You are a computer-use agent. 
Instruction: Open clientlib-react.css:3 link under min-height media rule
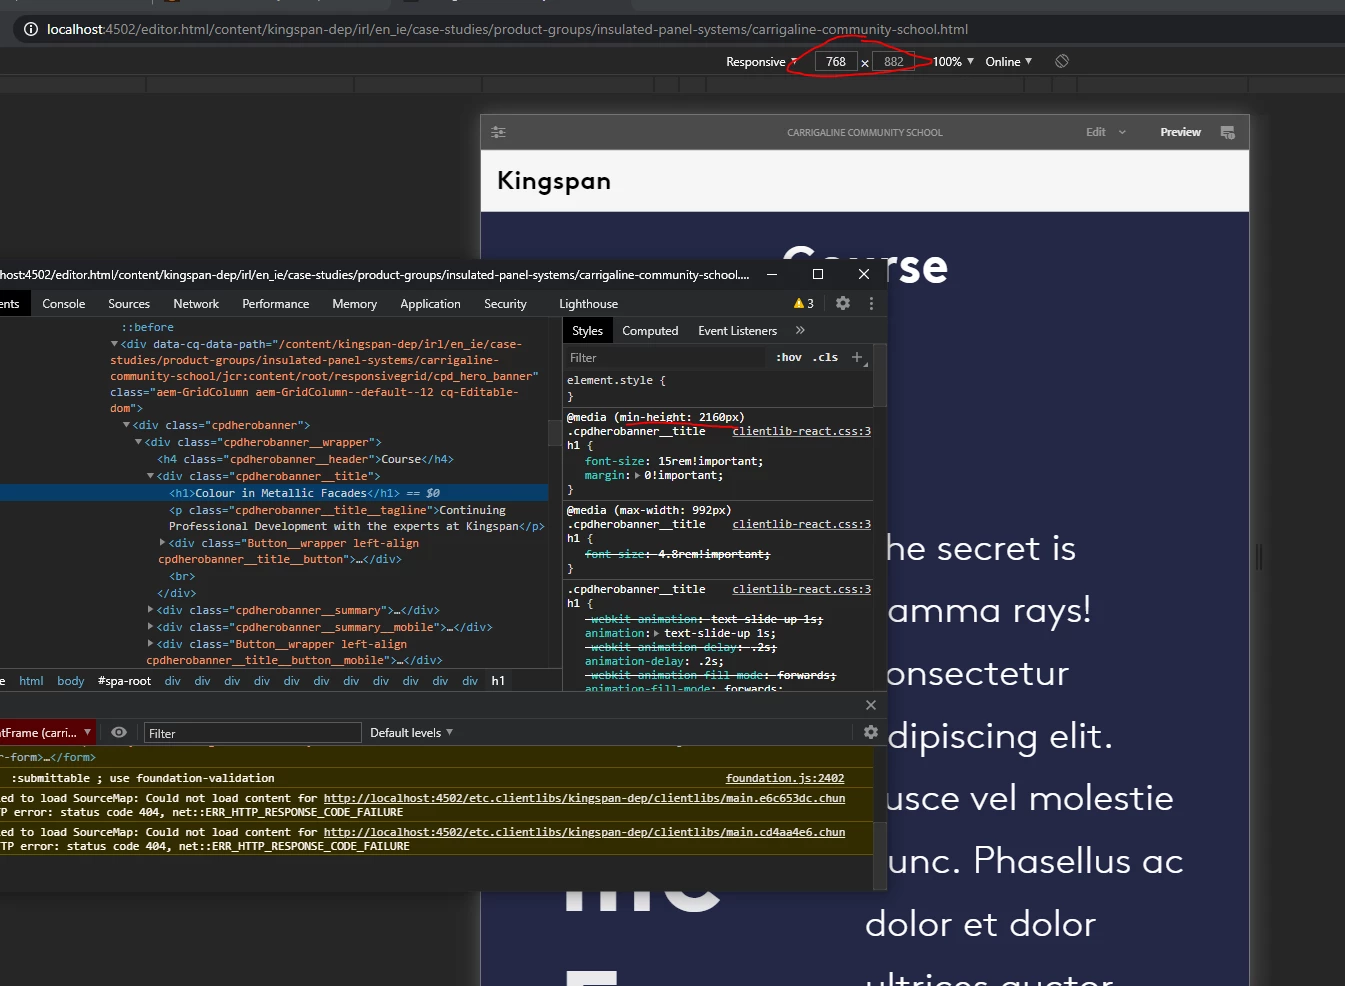click(x=802, y=431)
